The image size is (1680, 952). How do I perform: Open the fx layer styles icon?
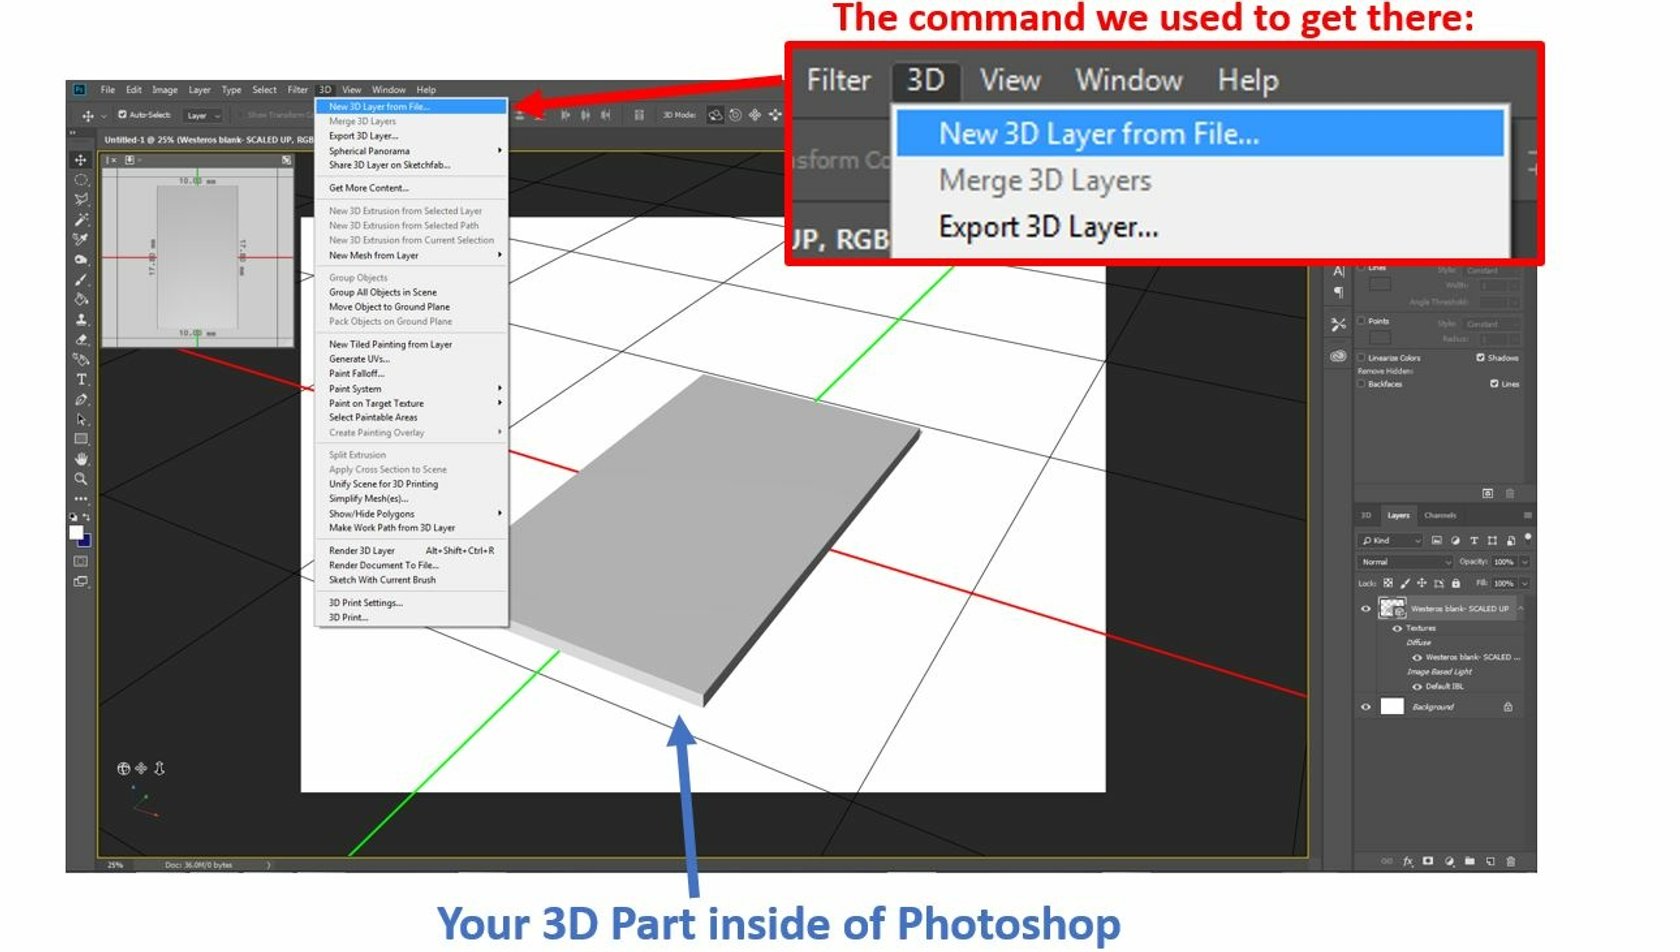pos(1410,861)
